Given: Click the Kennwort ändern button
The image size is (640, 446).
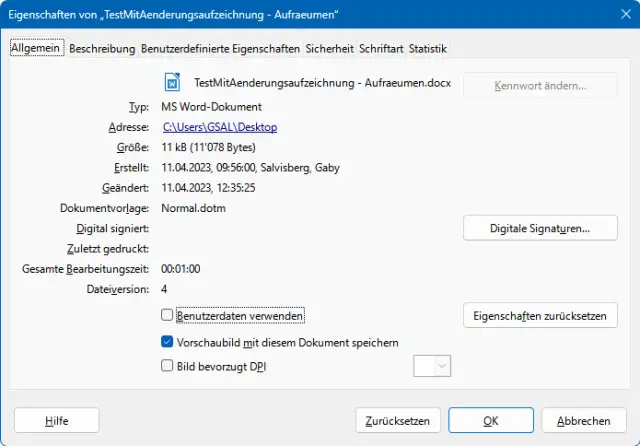Looking at the screenshot, I should (x=540, y=85).
